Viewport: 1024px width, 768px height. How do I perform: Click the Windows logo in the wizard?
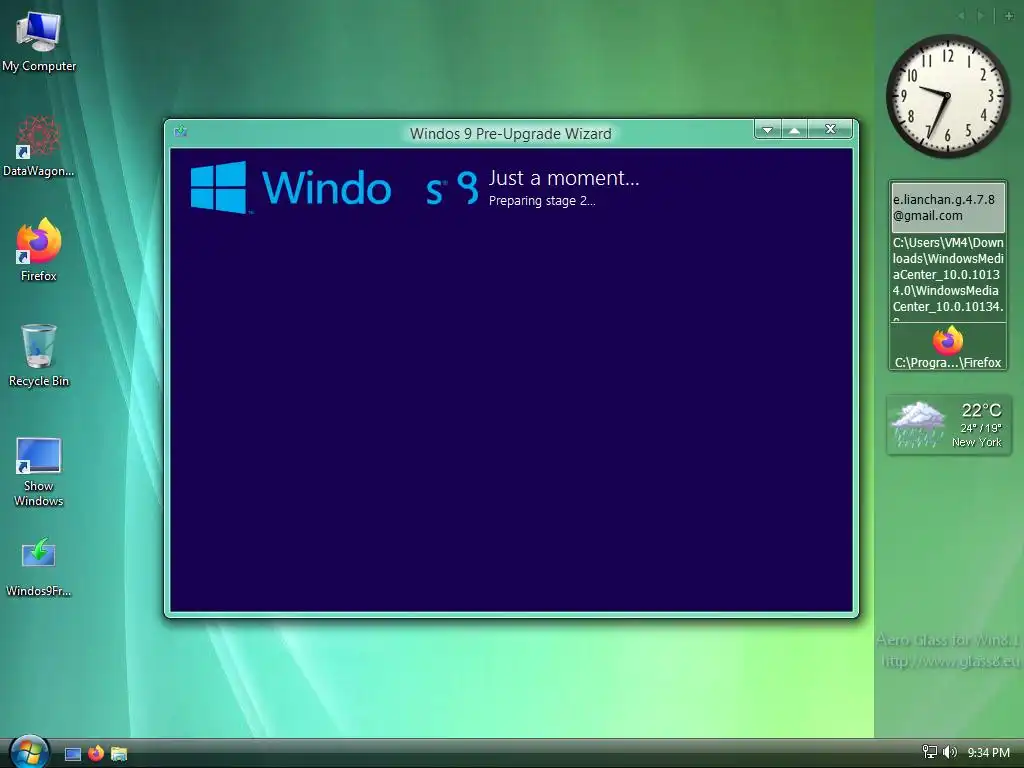click(x=219, y=187)
